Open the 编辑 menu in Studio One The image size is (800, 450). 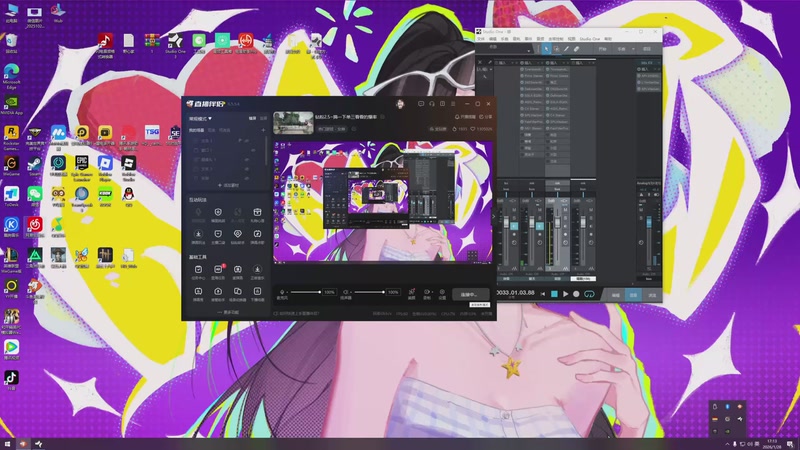click(x=492, y=39)
